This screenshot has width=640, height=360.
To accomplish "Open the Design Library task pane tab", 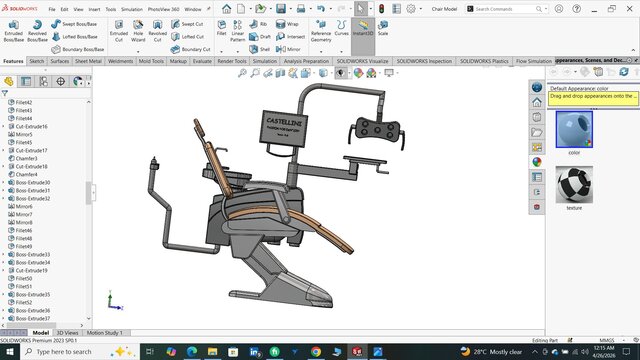I will 537,118.
